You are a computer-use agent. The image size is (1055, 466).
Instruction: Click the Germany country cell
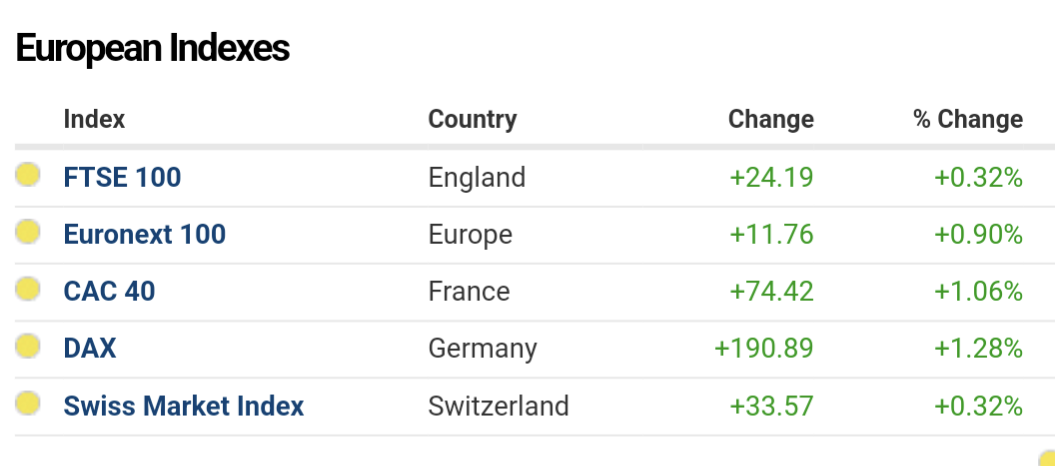coord(482,349)
